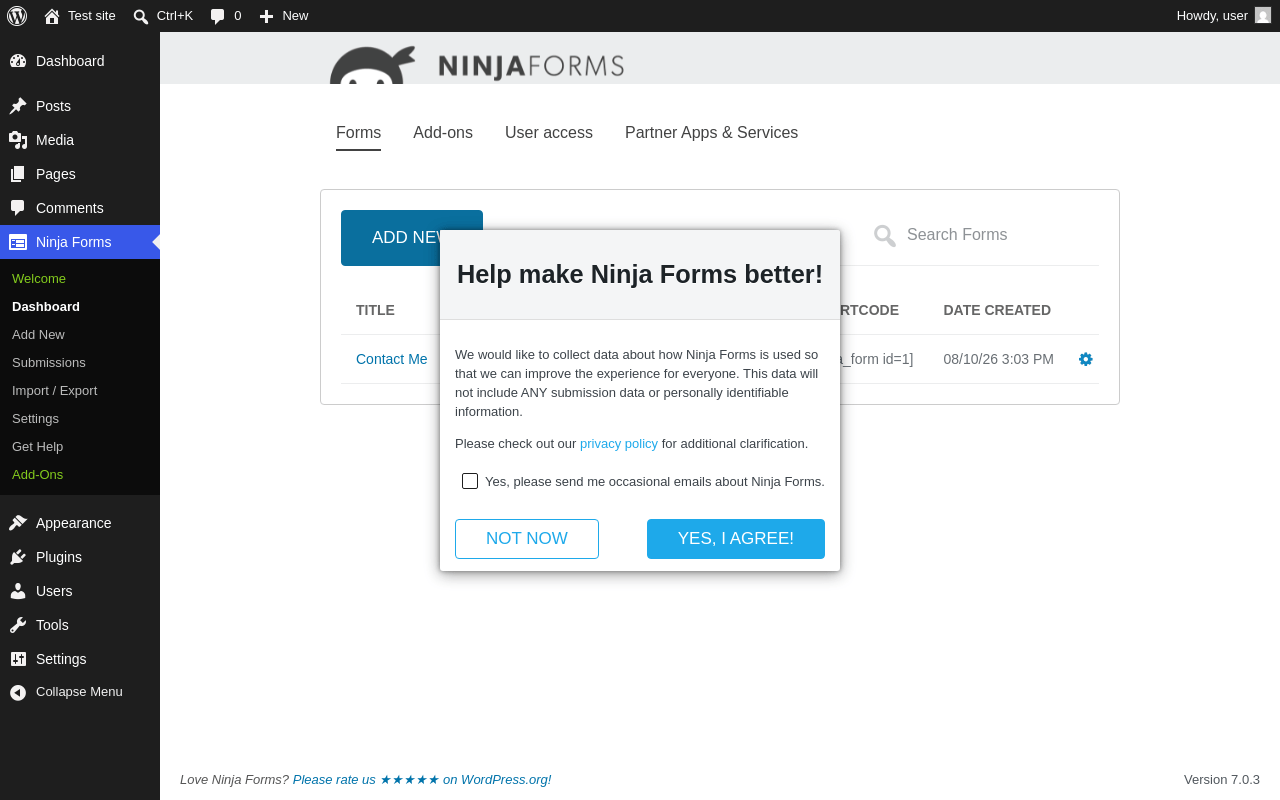Open the green Add-Ons submenu item
1280x800 pixels.
37,475
